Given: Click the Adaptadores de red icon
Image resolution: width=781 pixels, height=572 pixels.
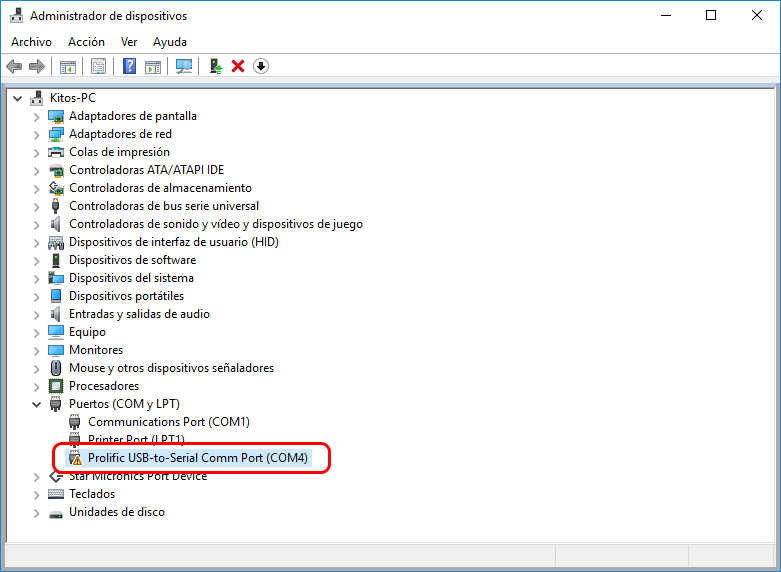Looking at the screenshot, I should pyautogui.click(x=56, y=134).
